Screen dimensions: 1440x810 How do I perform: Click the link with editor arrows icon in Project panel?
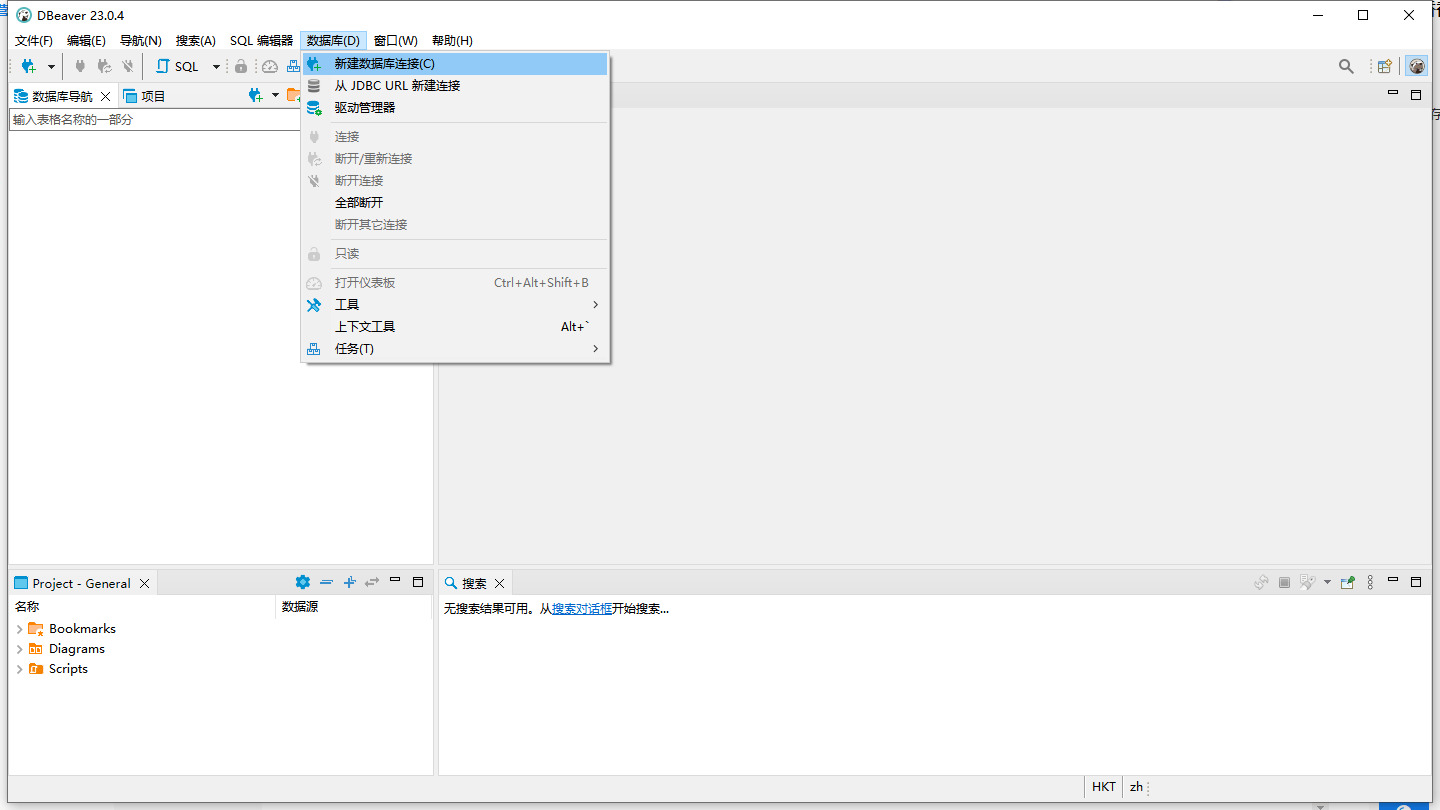[x=372, y=582]
